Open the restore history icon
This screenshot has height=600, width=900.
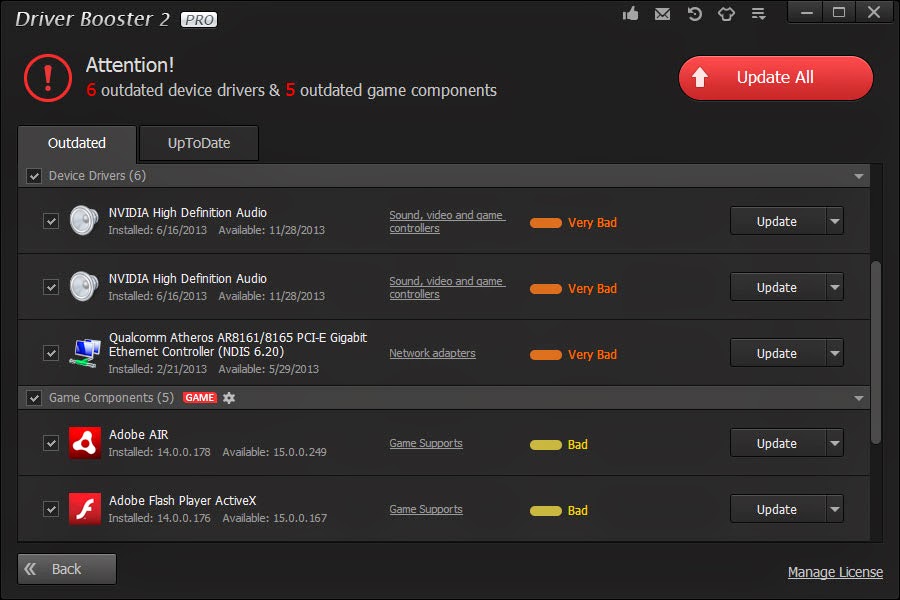point(695,14)
